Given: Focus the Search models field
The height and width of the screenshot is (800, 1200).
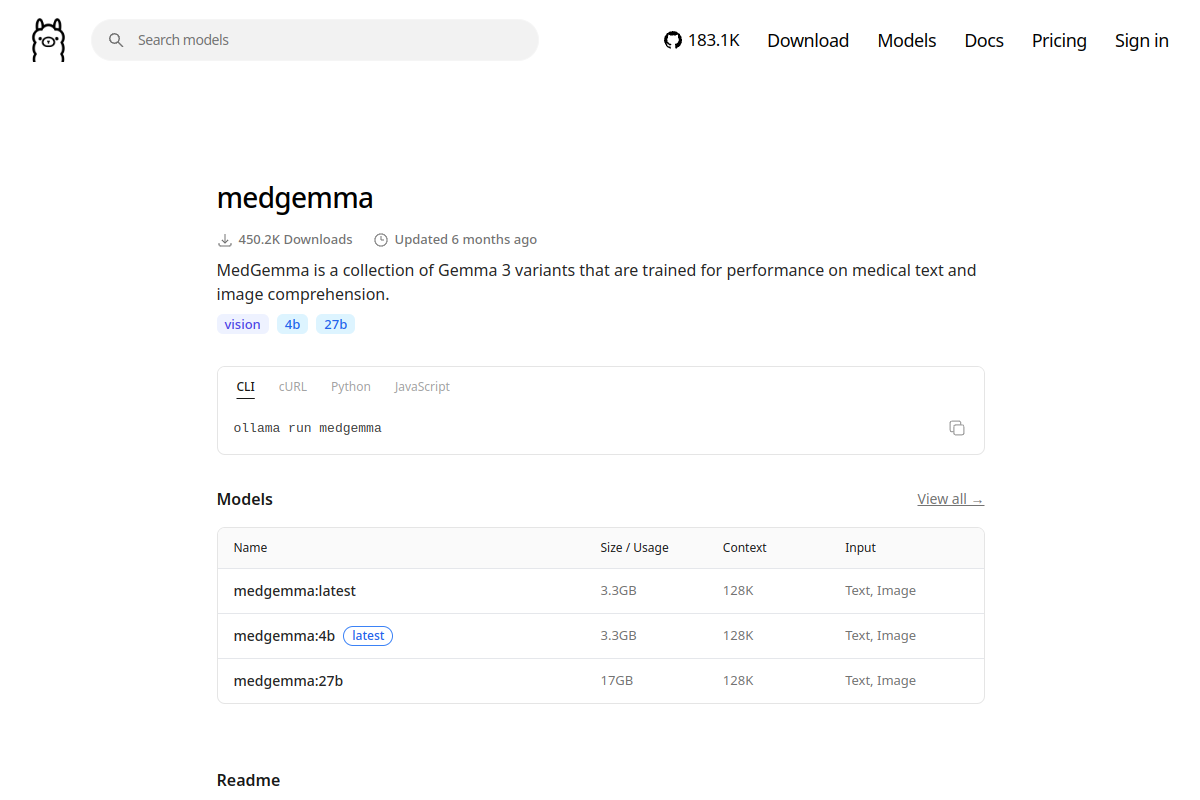Looking at the screenshot, I should tap(315, 40).
